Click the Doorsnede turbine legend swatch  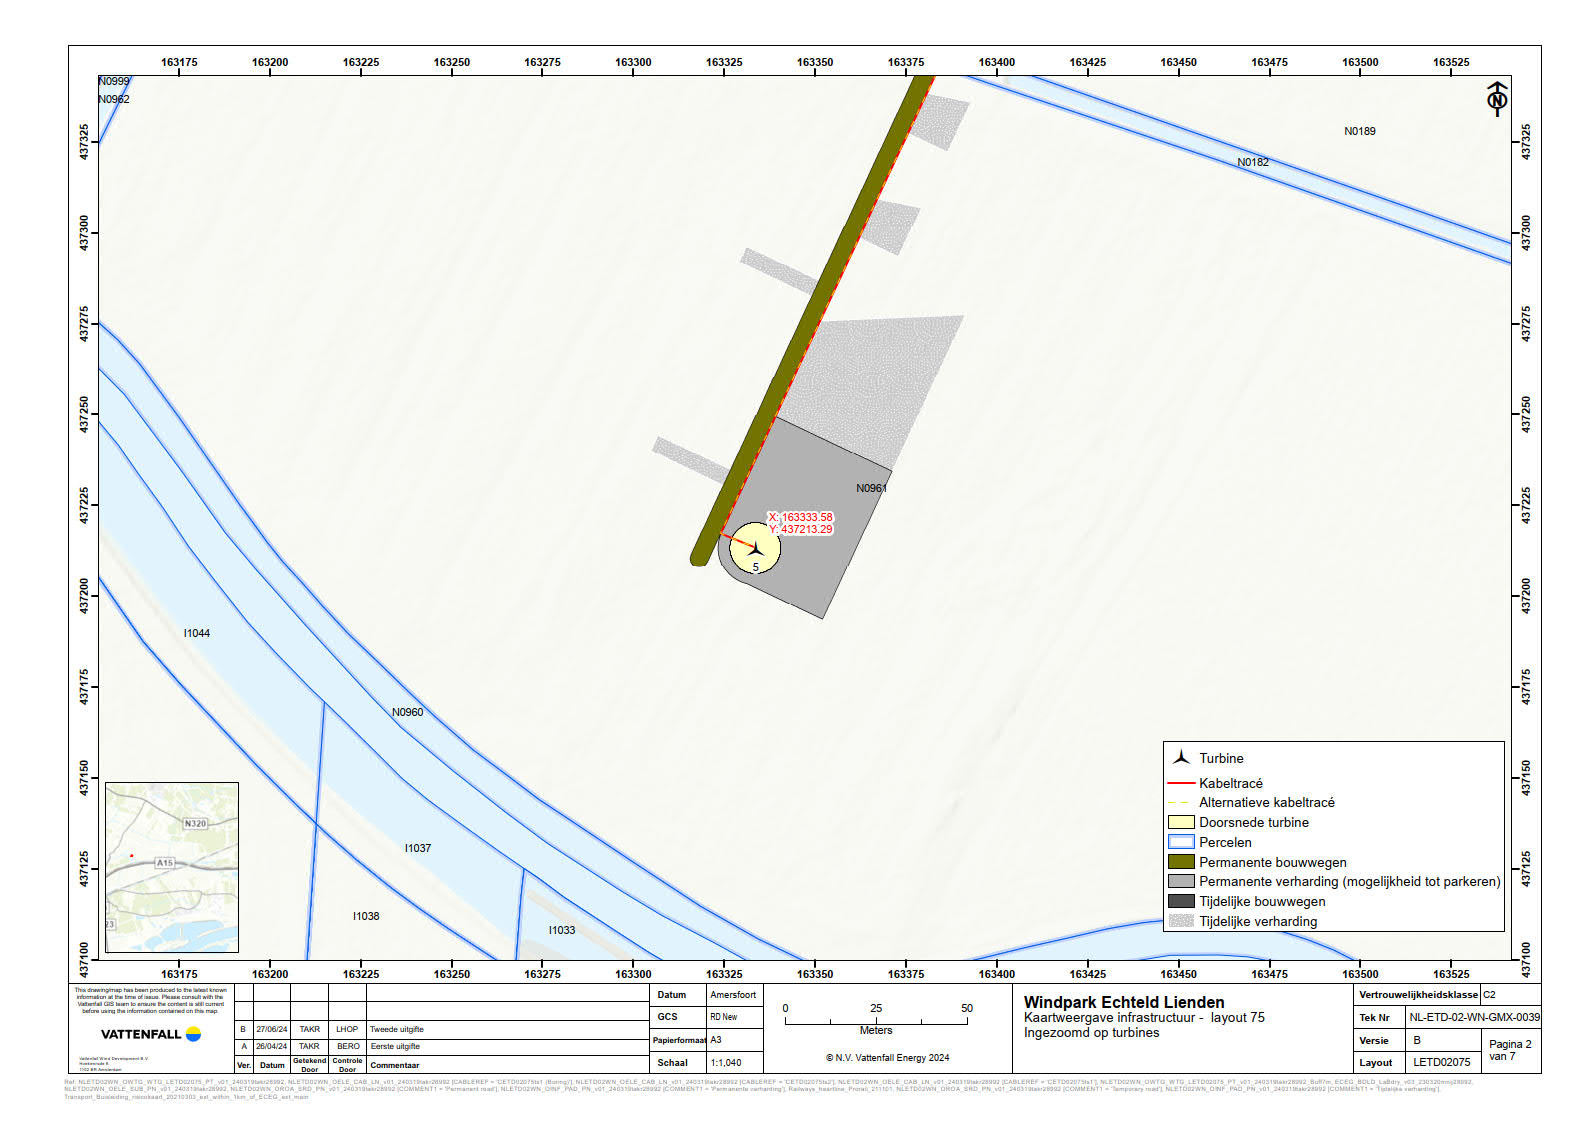(x=1181, y=822)
